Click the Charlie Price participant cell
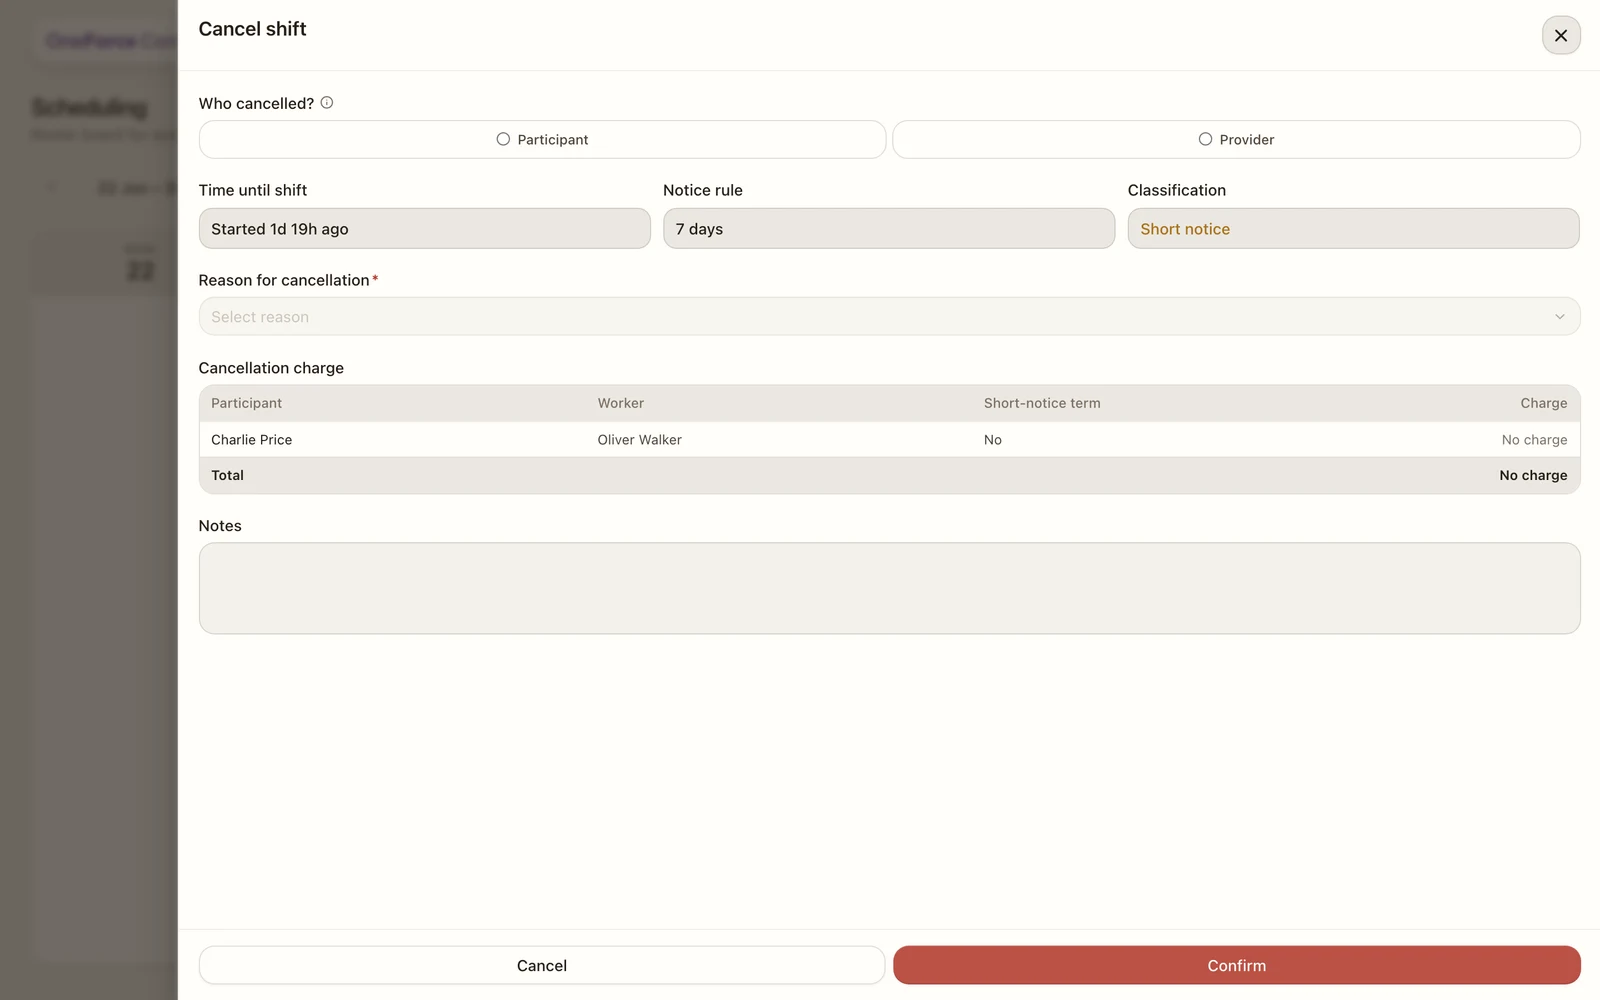1600x1000 pixels. click(x=252, y=440)
